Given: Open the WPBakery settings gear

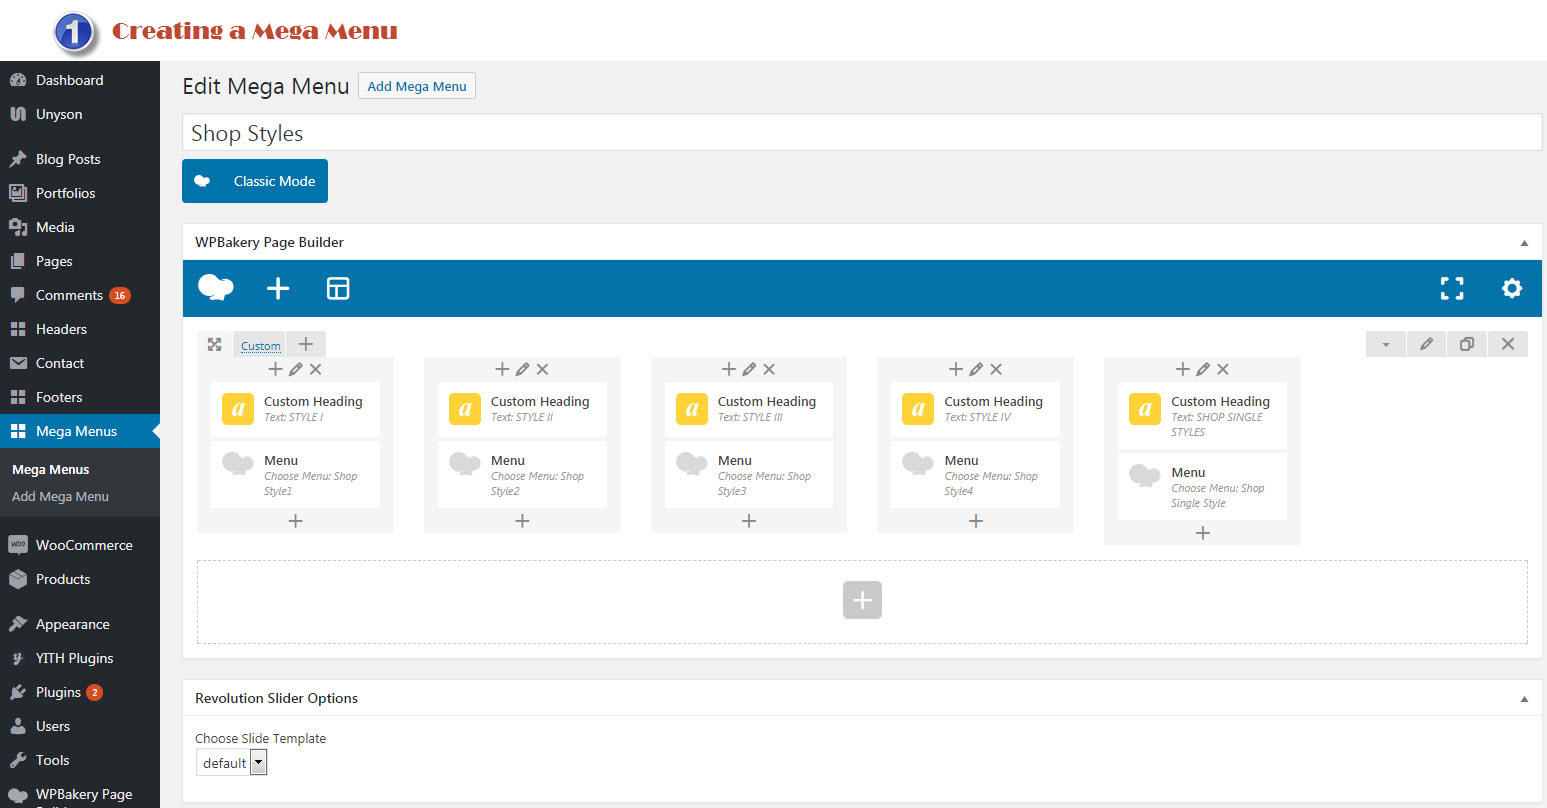Looking at the screenshot, I should tap(1511, 288).
